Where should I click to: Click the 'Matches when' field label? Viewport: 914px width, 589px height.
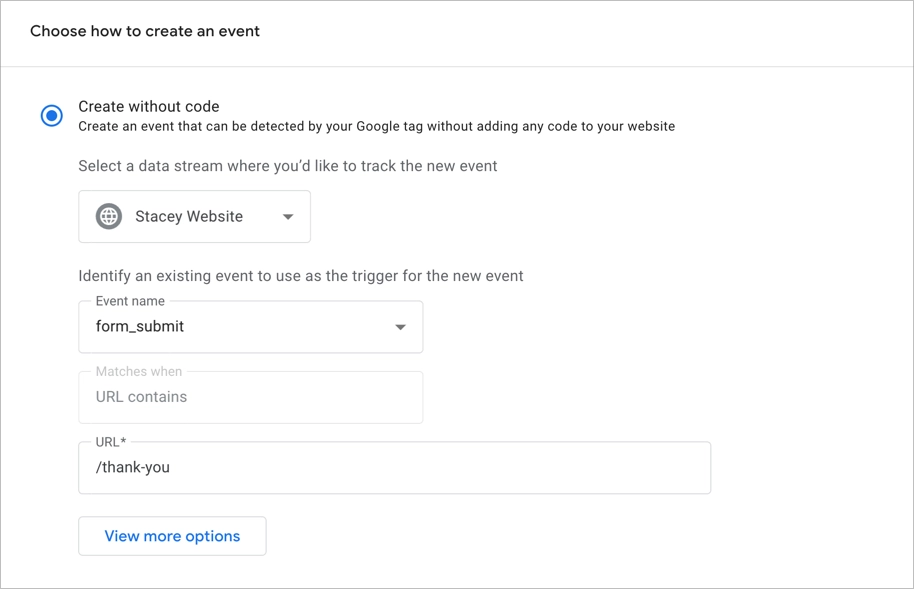pyautogui.click(x=139, y=371)
